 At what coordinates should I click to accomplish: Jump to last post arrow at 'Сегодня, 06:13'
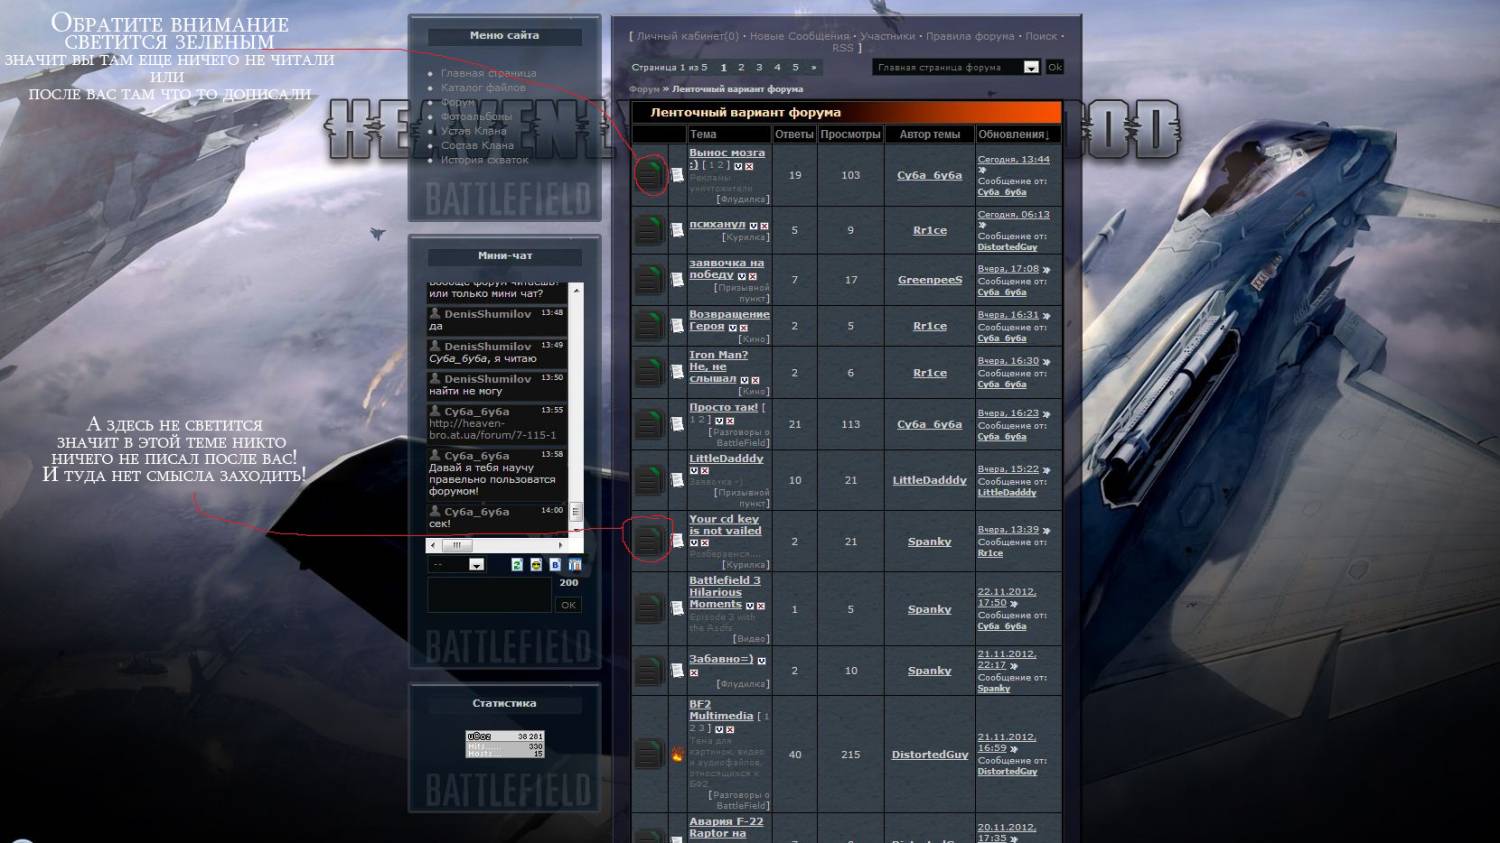click(x=982, y=225)
